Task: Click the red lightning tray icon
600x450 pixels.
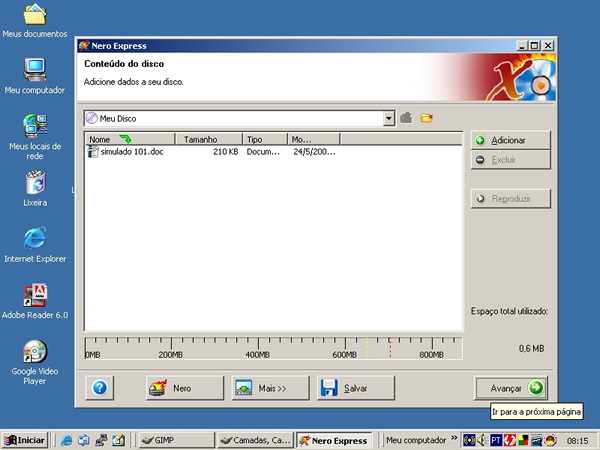Action: pyautogui.click(x=509, y=440)
